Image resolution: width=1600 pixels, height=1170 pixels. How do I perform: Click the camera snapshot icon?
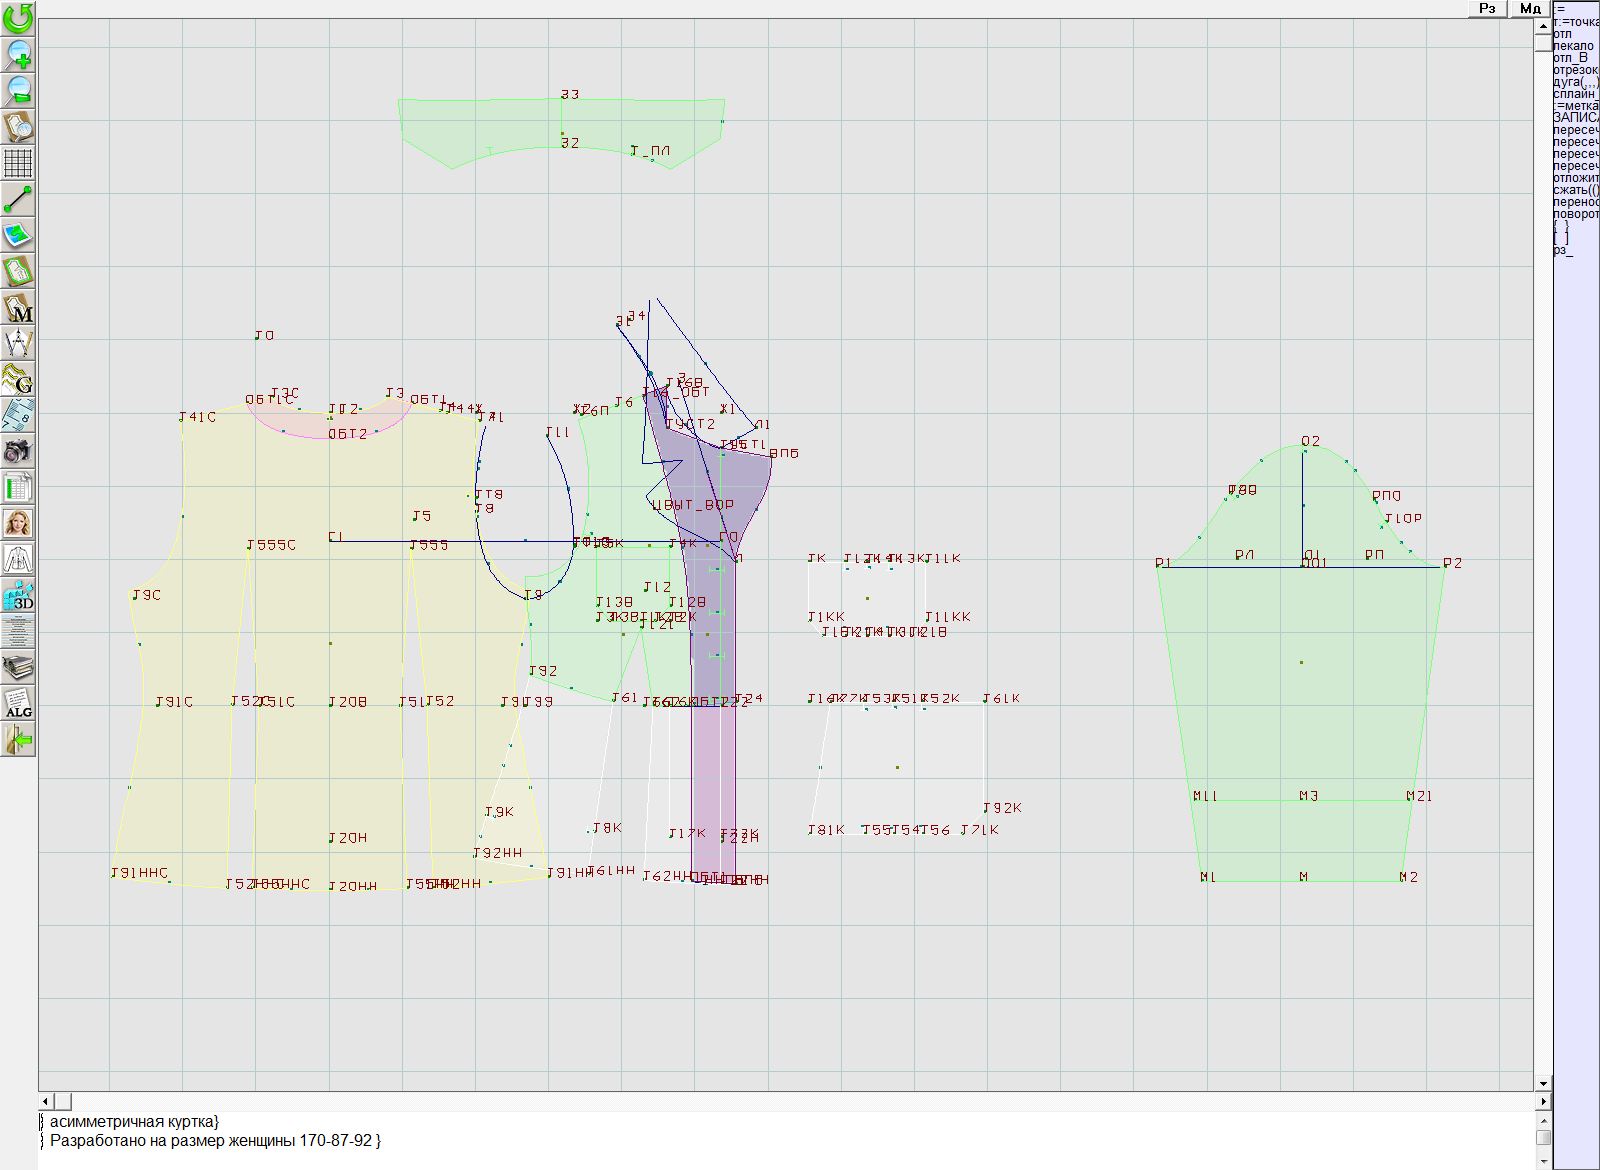point(18,451)
